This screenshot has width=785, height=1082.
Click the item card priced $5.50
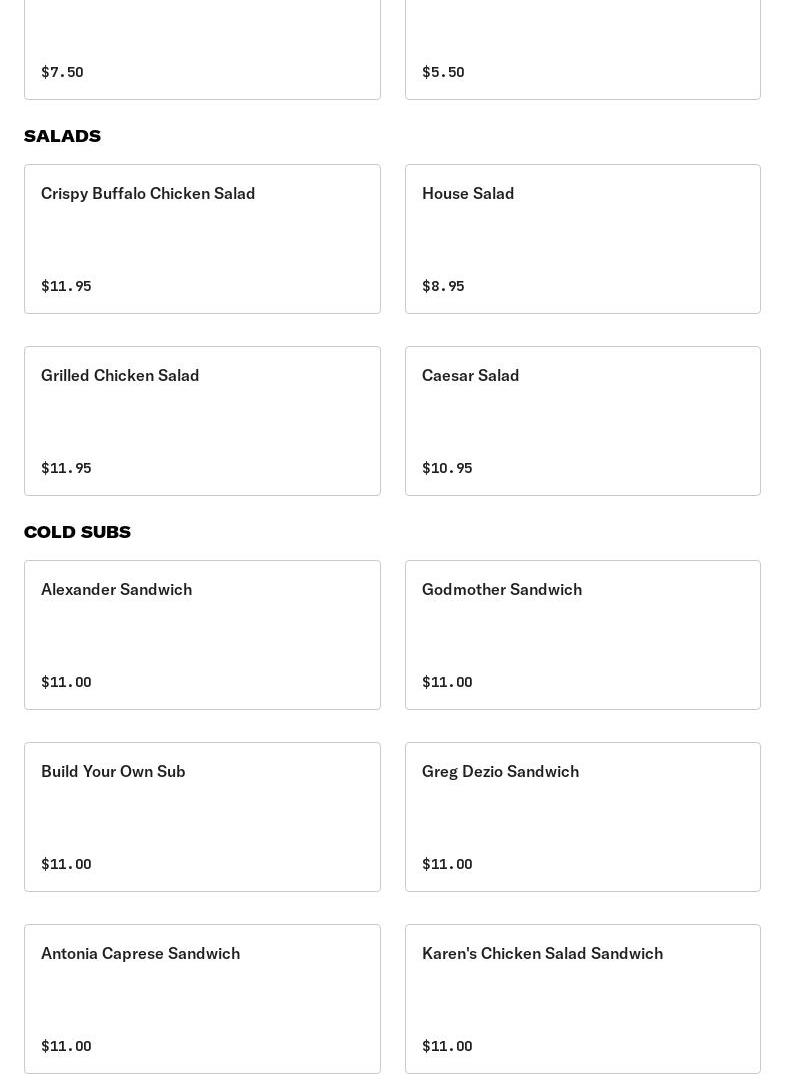click(582, 50)
